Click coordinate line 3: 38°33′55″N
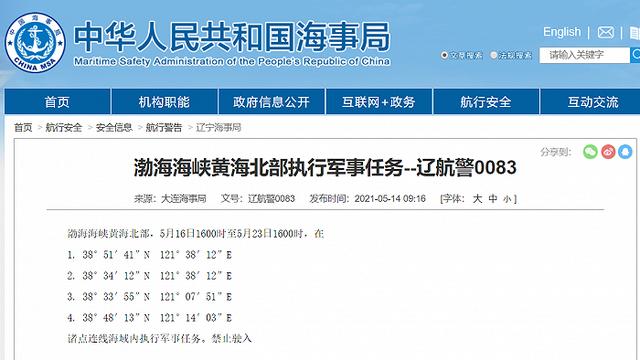The width and height of the screenshot is (640, 360). coord(149,297)
